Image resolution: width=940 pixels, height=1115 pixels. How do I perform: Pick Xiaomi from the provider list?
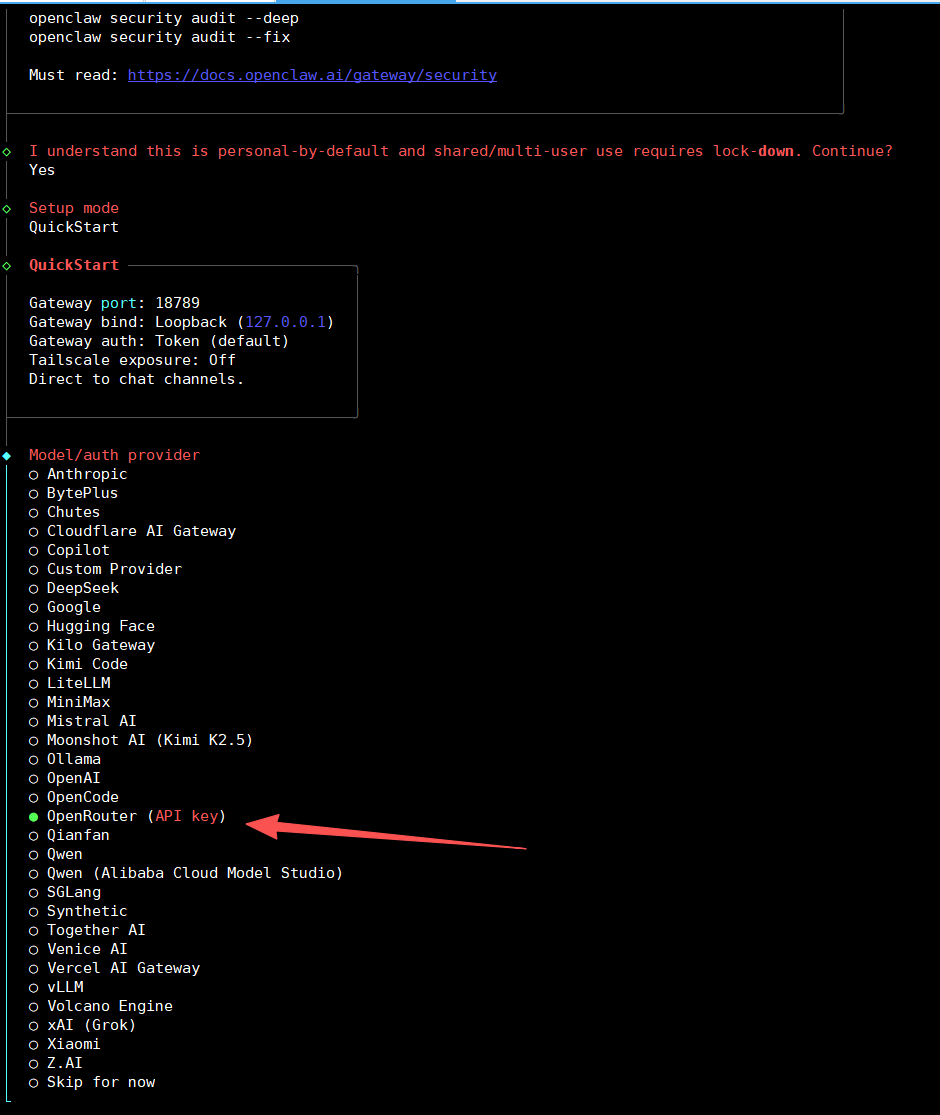click(65, 1045)
